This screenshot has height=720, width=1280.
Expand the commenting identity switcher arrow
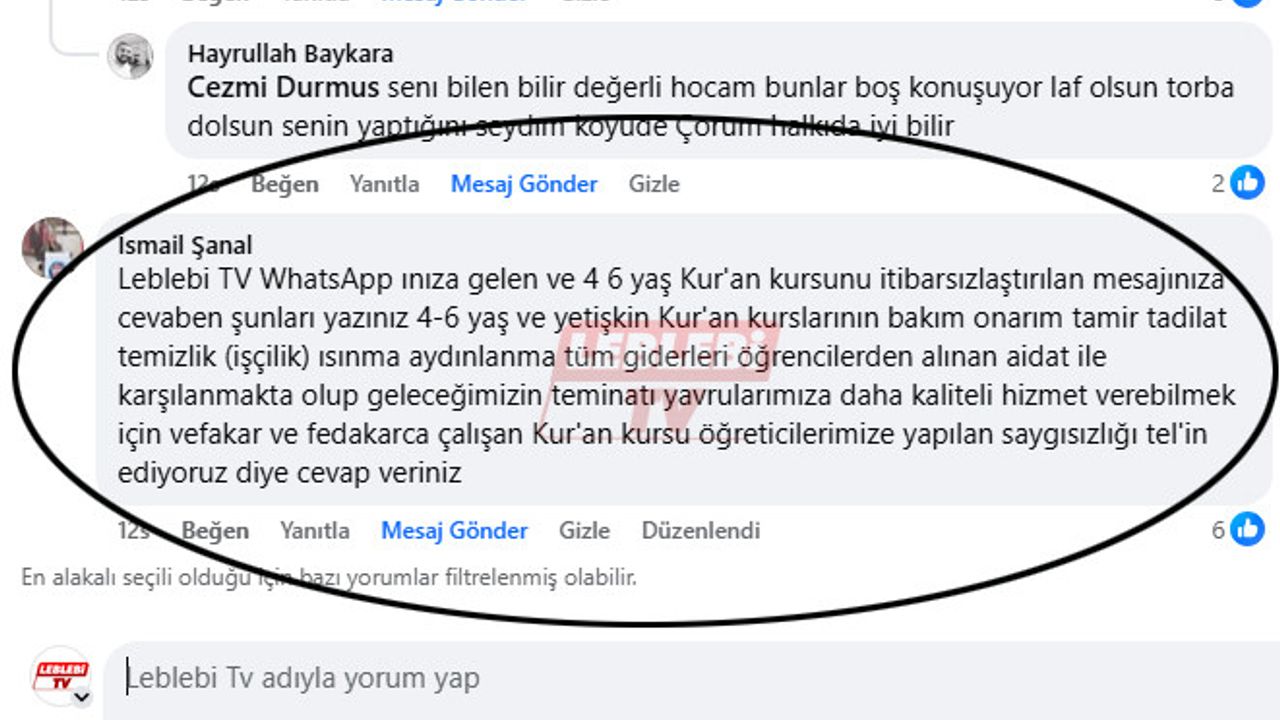[x=82, y=697]
